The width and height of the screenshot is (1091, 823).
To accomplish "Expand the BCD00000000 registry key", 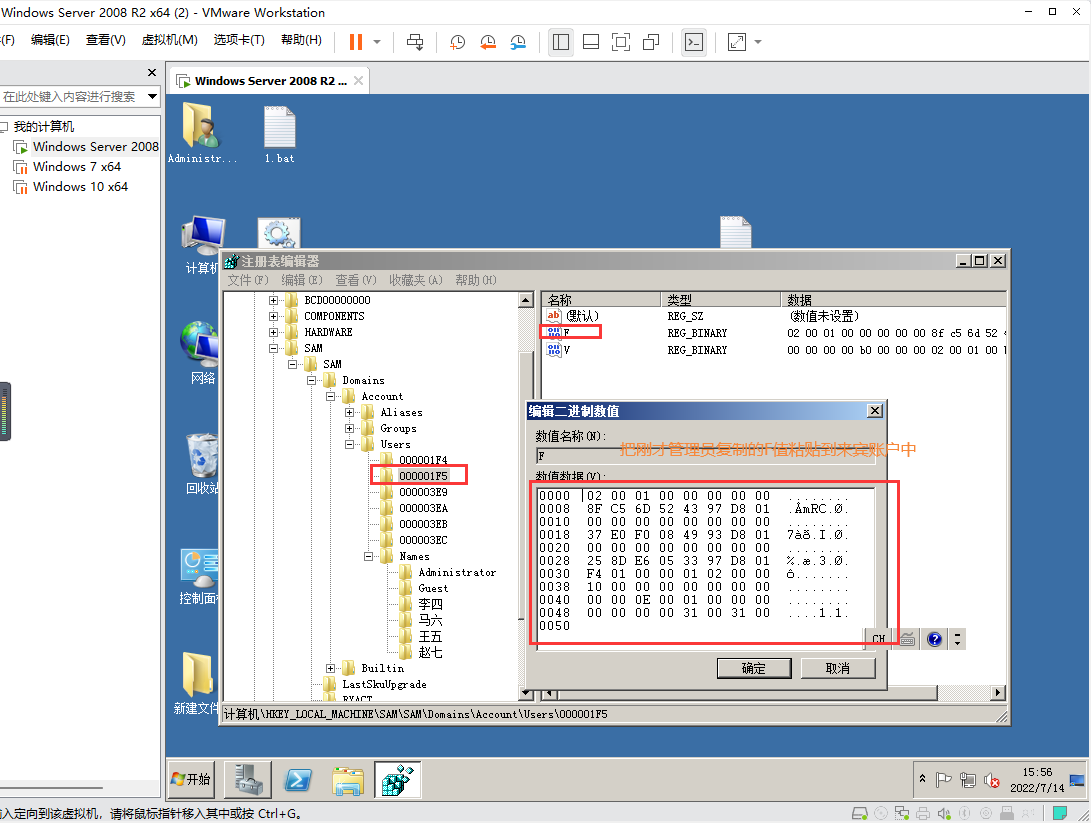I will [x=273, y=301].
